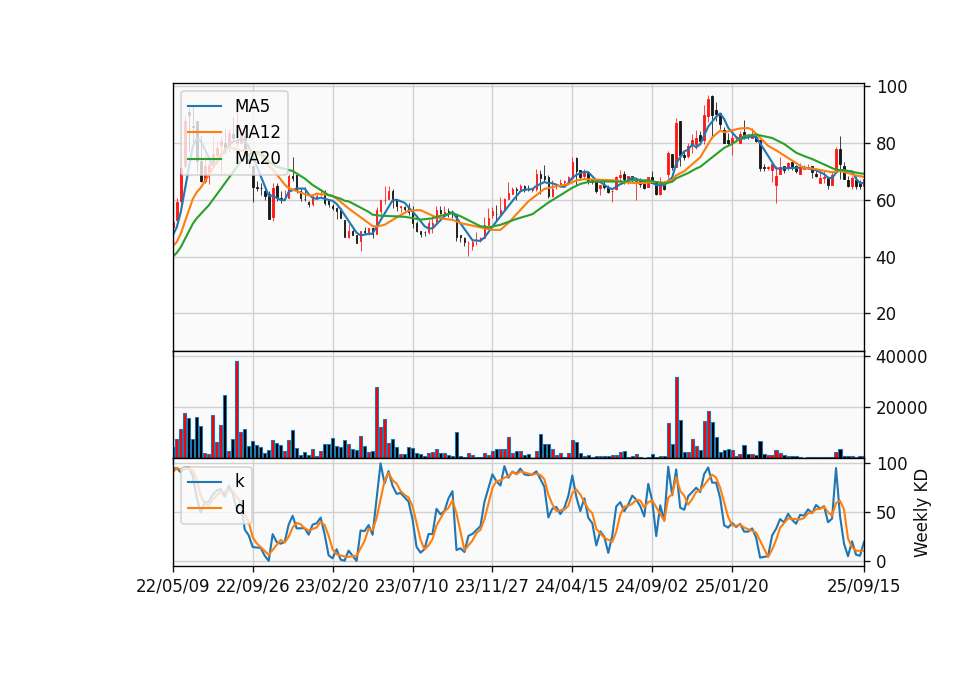Click the orange MA12 legend line sample

[204, 132]
